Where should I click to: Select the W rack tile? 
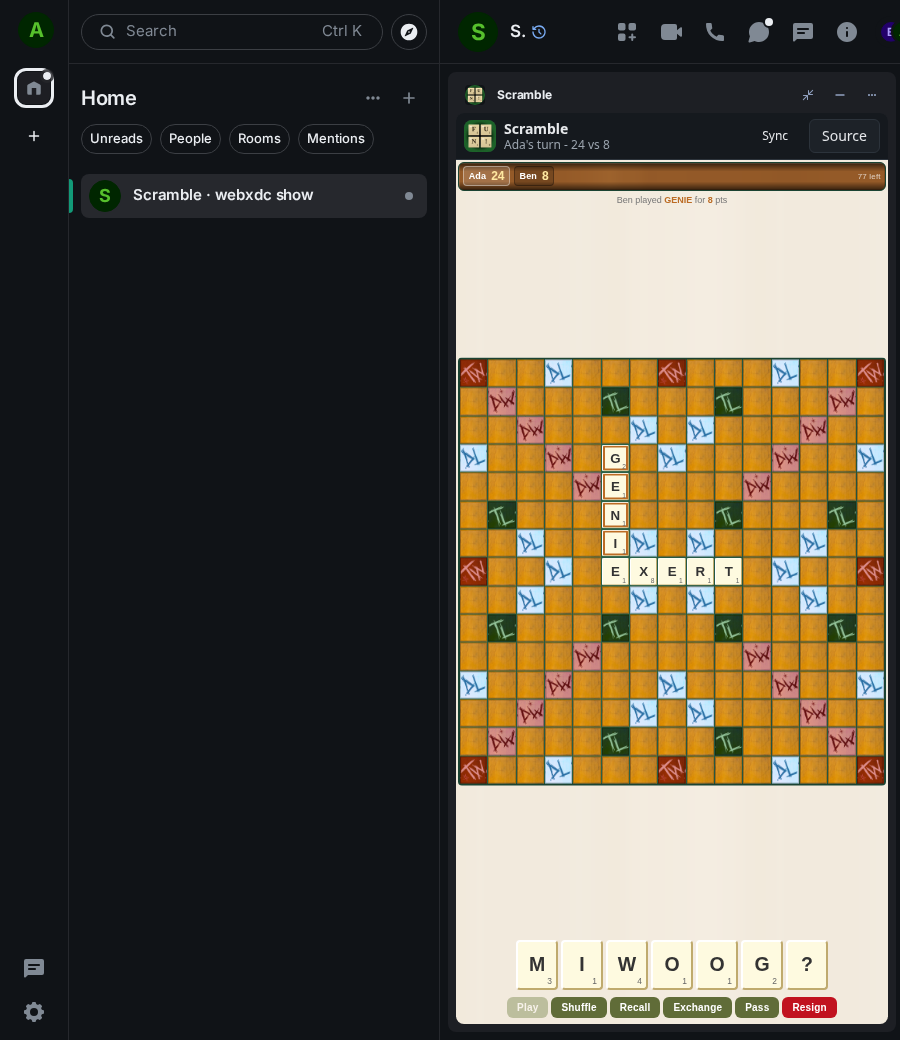coord(627,964)
